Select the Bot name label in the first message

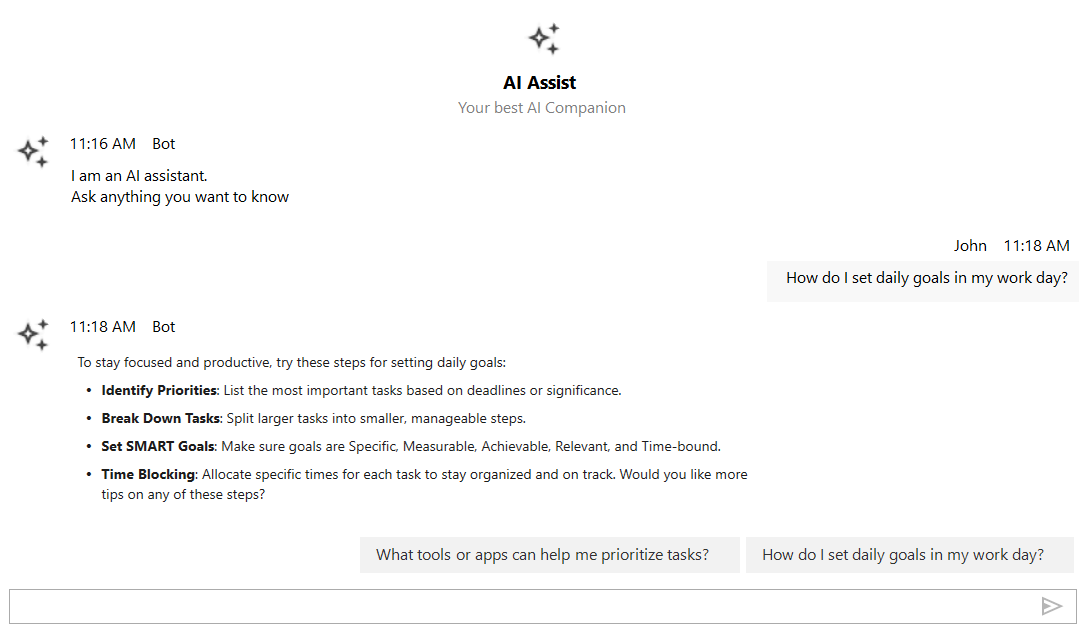pyautogui.click(x=163, y=143)
